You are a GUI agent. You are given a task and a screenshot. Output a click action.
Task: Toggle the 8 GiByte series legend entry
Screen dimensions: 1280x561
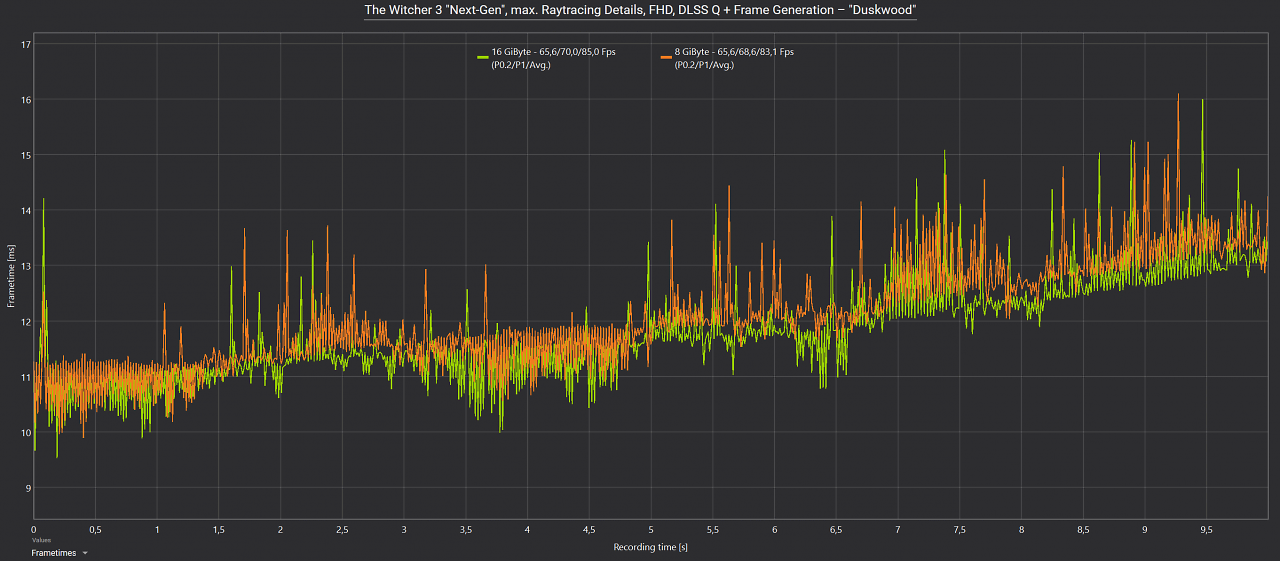click(727, 58)
